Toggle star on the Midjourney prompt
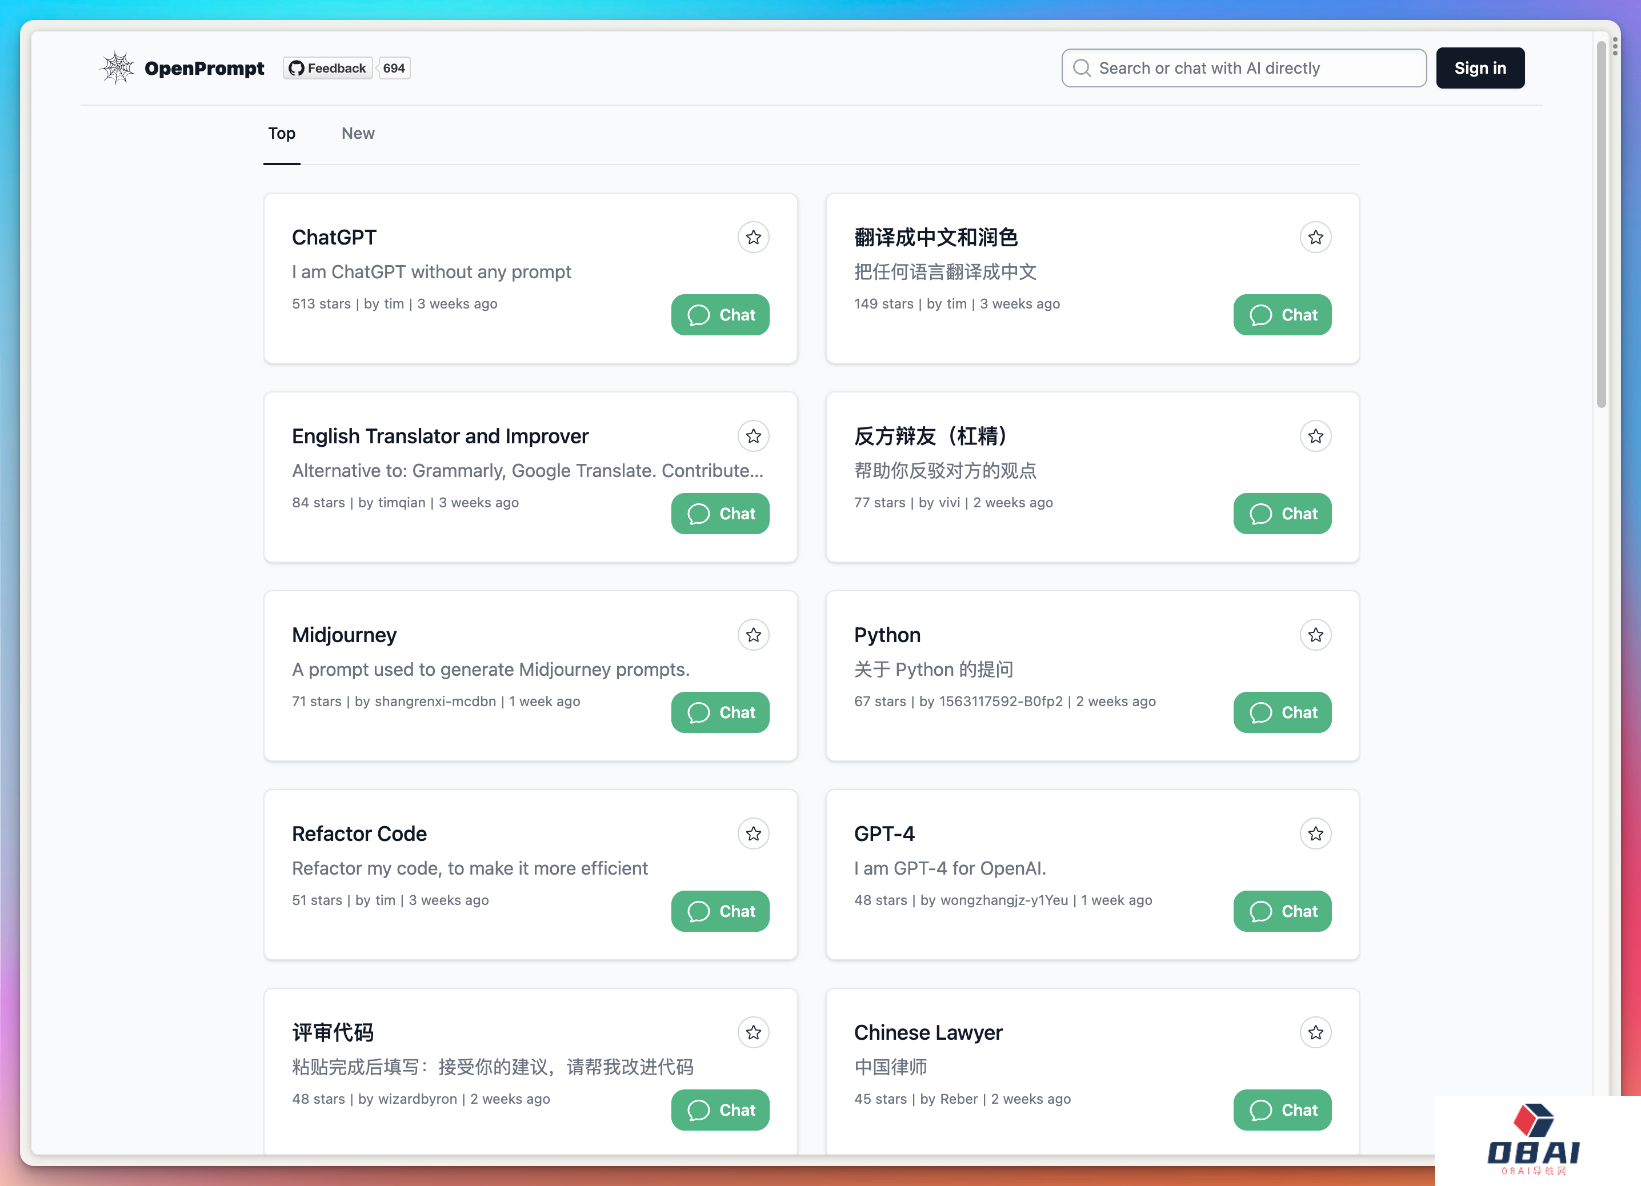1641x1186 pixels. coord(753,635)
